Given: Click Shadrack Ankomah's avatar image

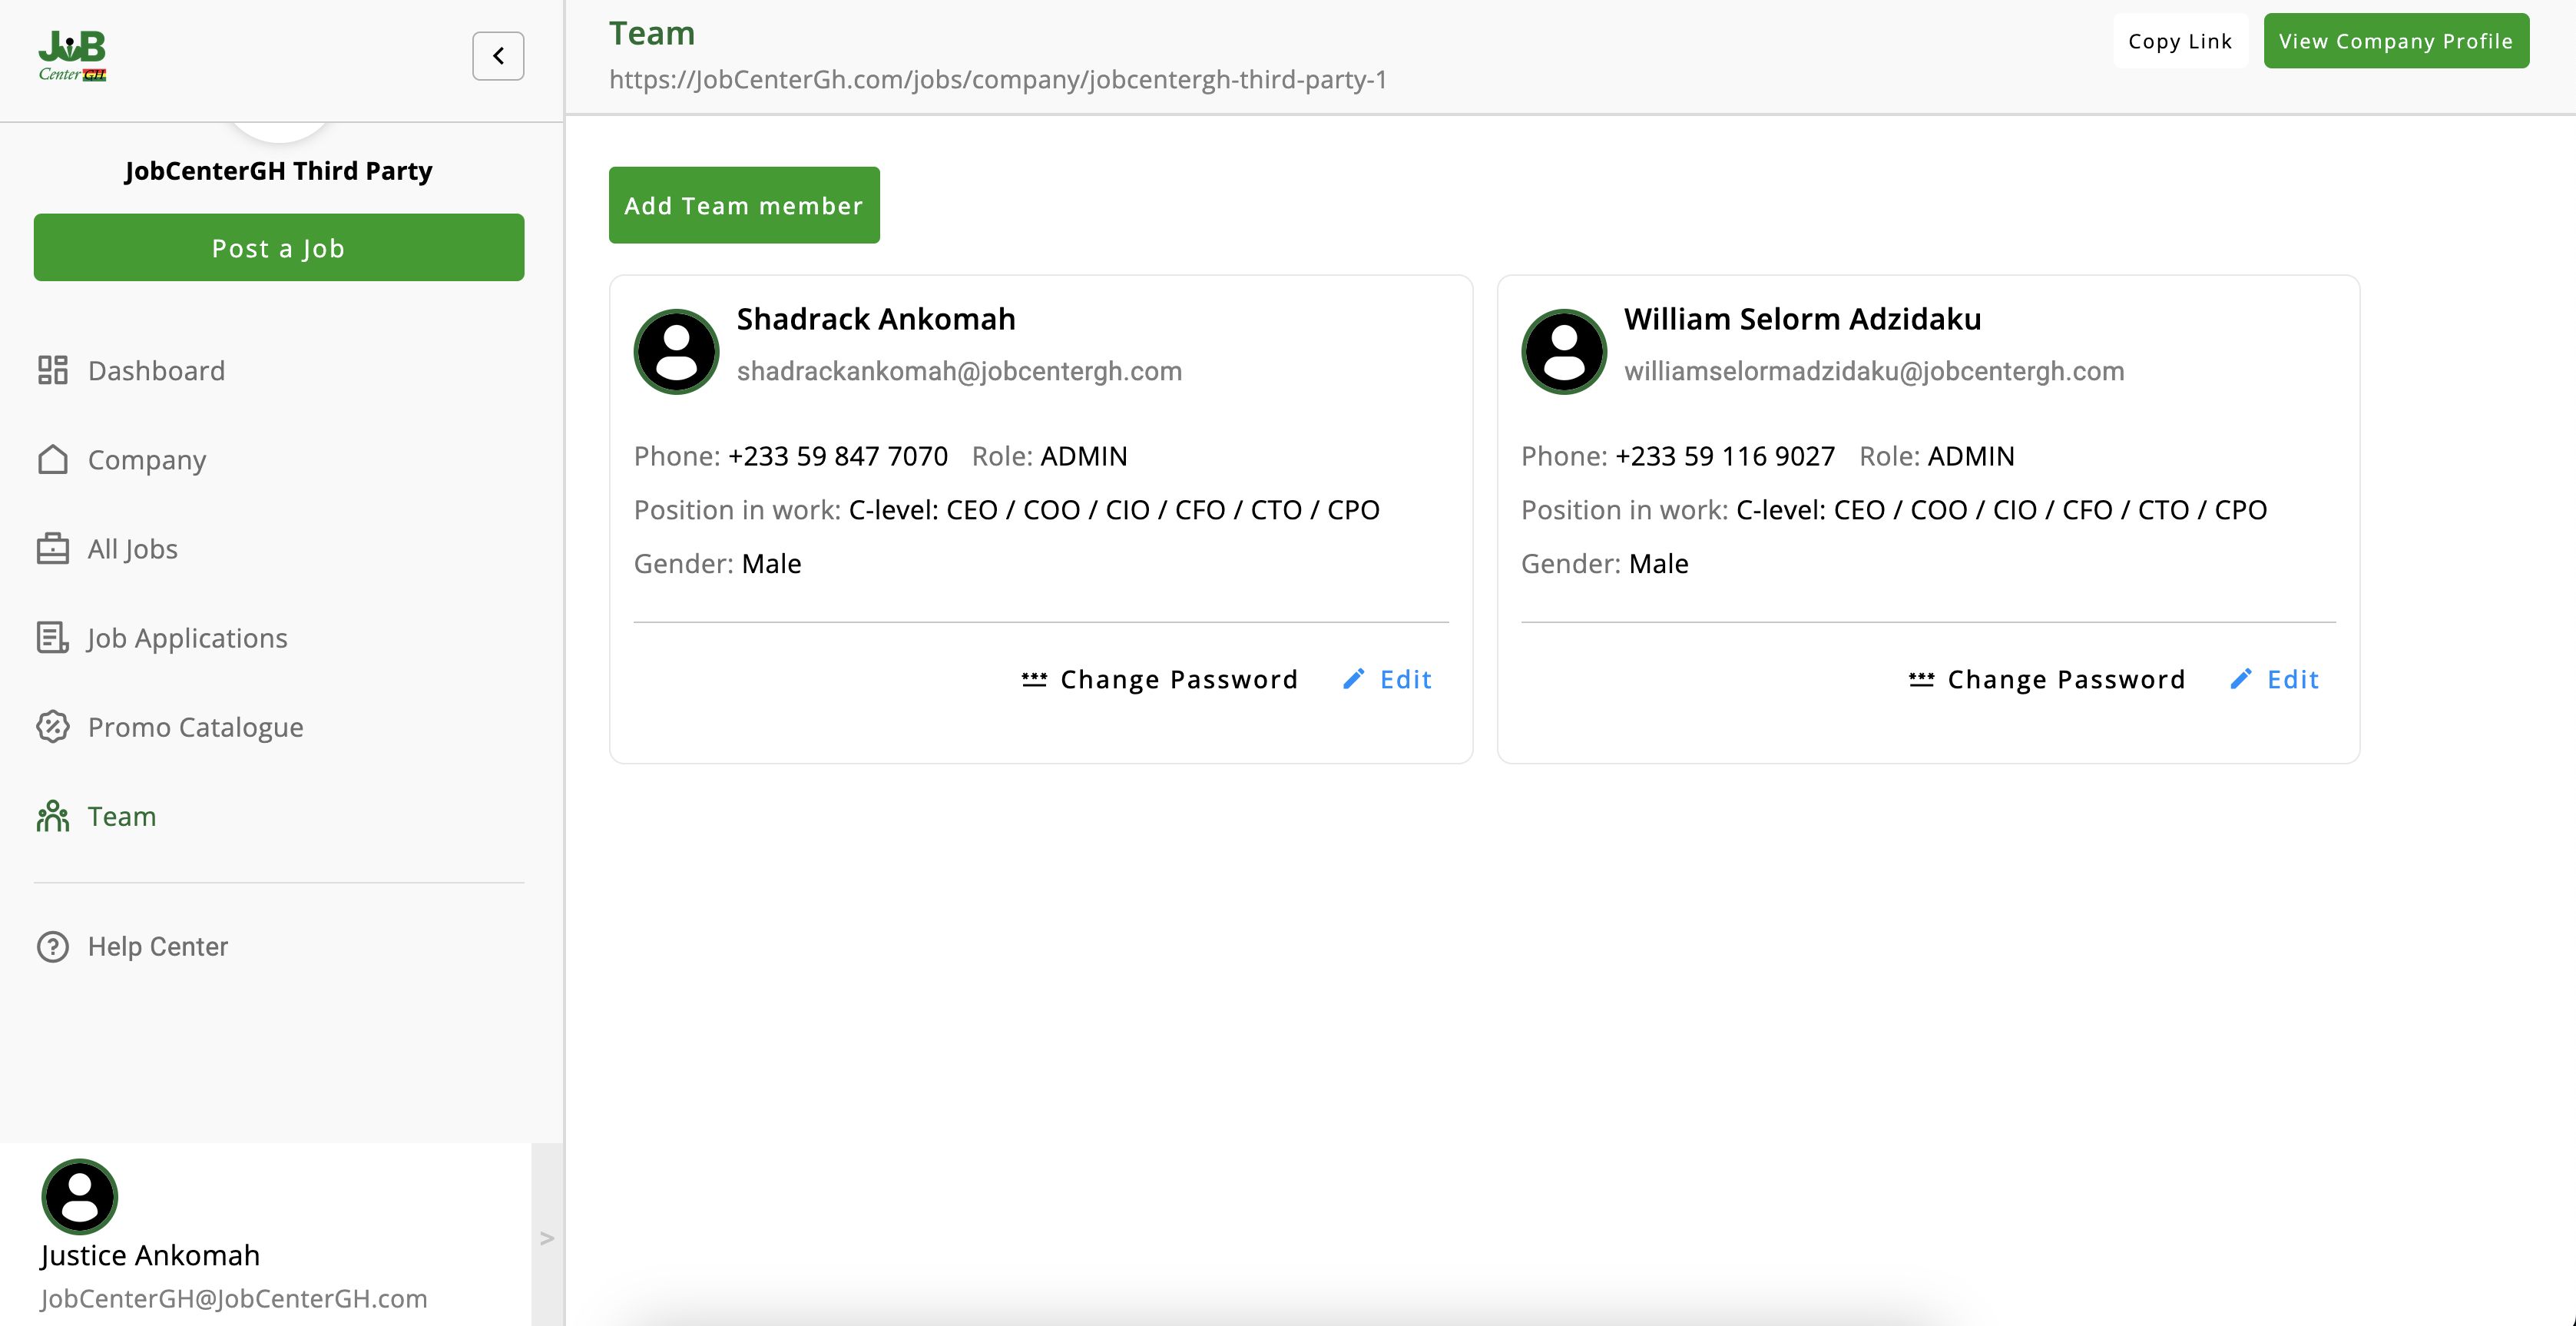Looking at the screenshot, I should [x=677, y=351].
